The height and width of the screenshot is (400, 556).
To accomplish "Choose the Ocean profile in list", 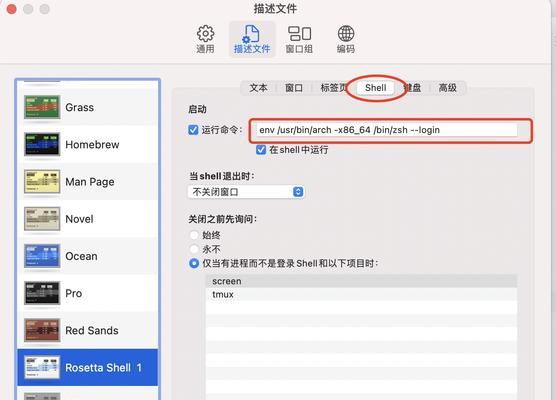I will [88, 256].
